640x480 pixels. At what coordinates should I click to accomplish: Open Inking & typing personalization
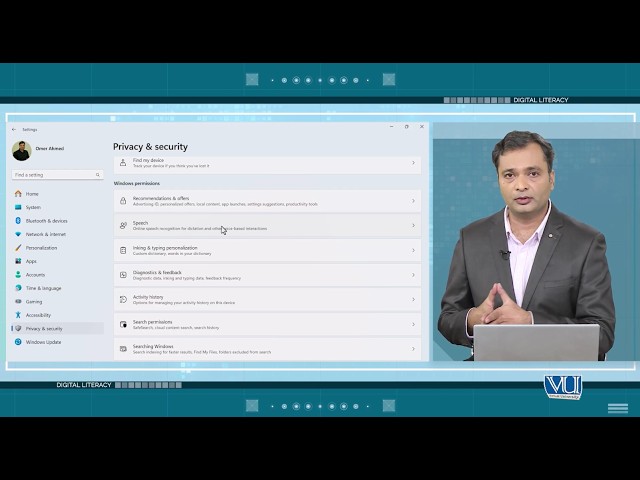point(267,250)
